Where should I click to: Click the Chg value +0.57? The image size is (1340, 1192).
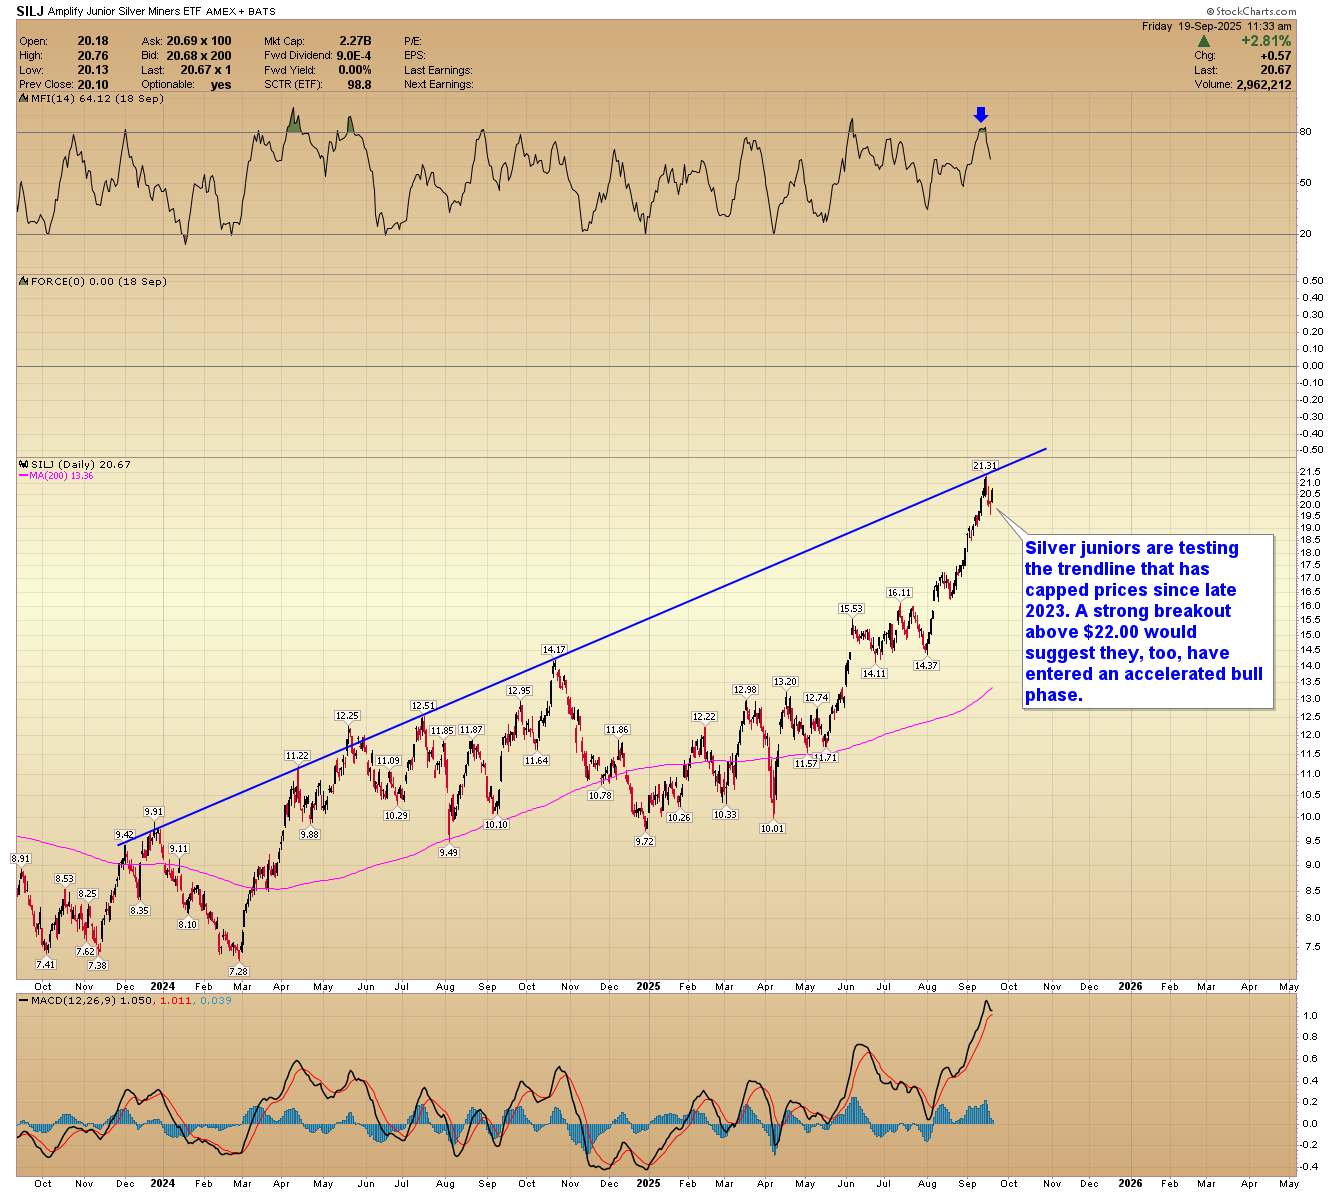click(x=1275, y=56)
